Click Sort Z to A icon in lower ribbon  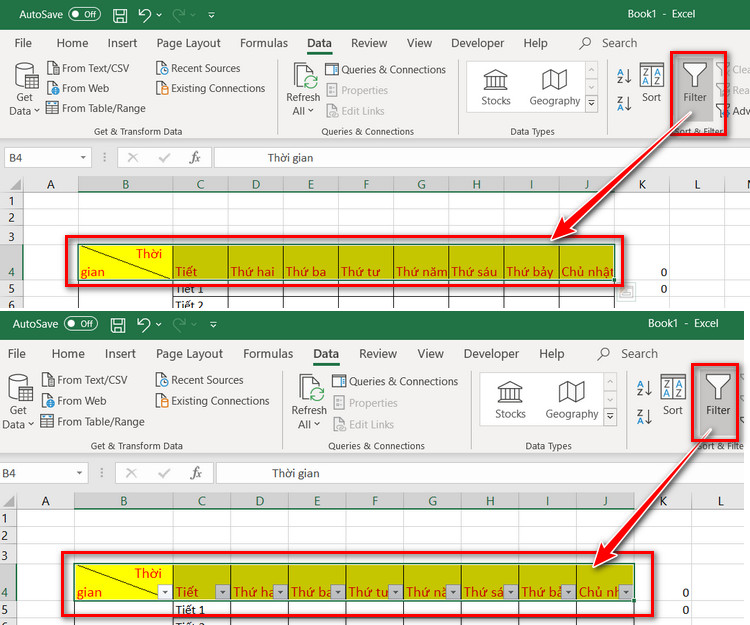tap(644, 417)
